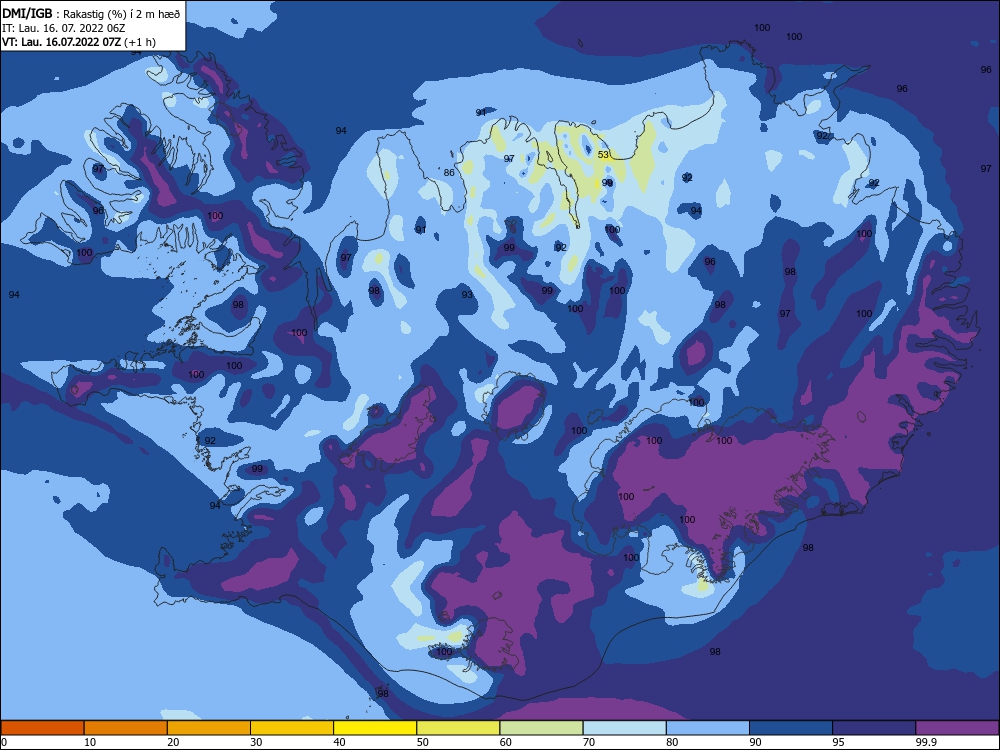Select the medium blue 80–90 legend swatch
Screen dimensions: 1000x750
[x=708, y=728]
